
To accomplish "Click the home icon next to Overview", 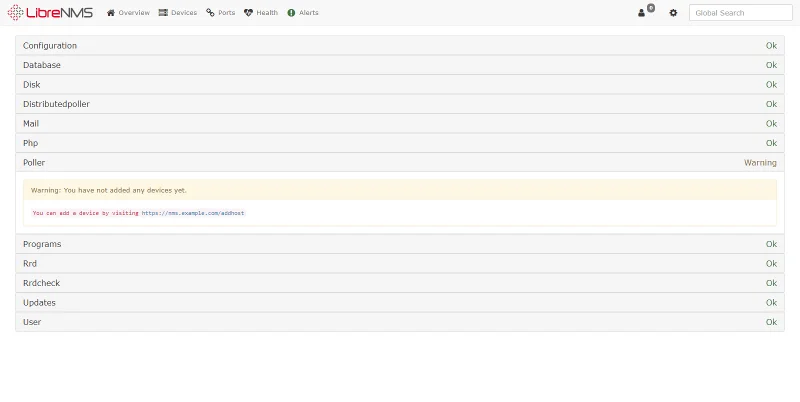I will click(111, 13).
